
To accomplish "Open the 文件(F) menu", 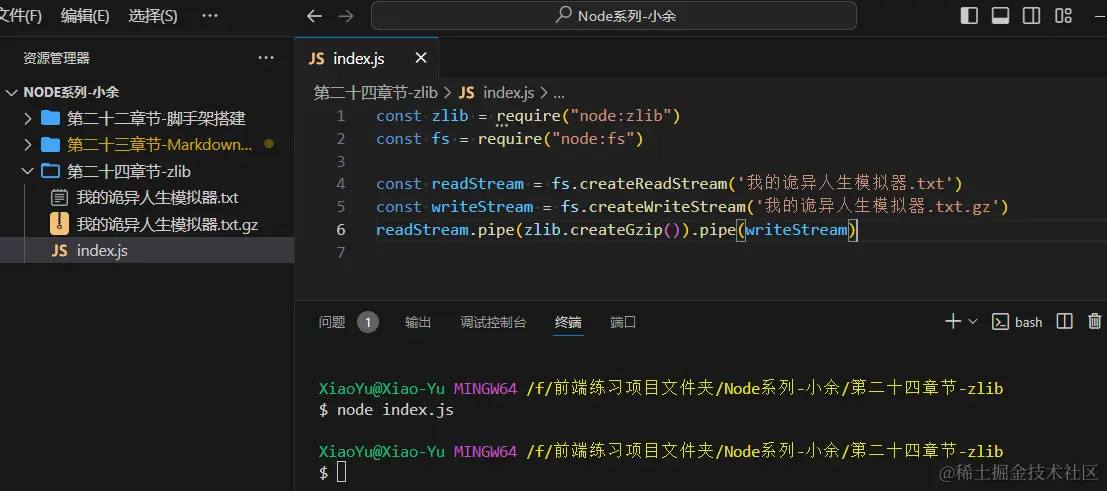I will 20,16.
